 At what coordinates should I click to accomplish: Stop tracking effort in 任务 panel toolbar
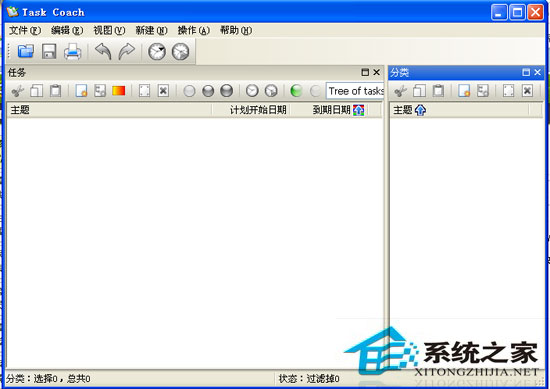(x=271, y=91)
